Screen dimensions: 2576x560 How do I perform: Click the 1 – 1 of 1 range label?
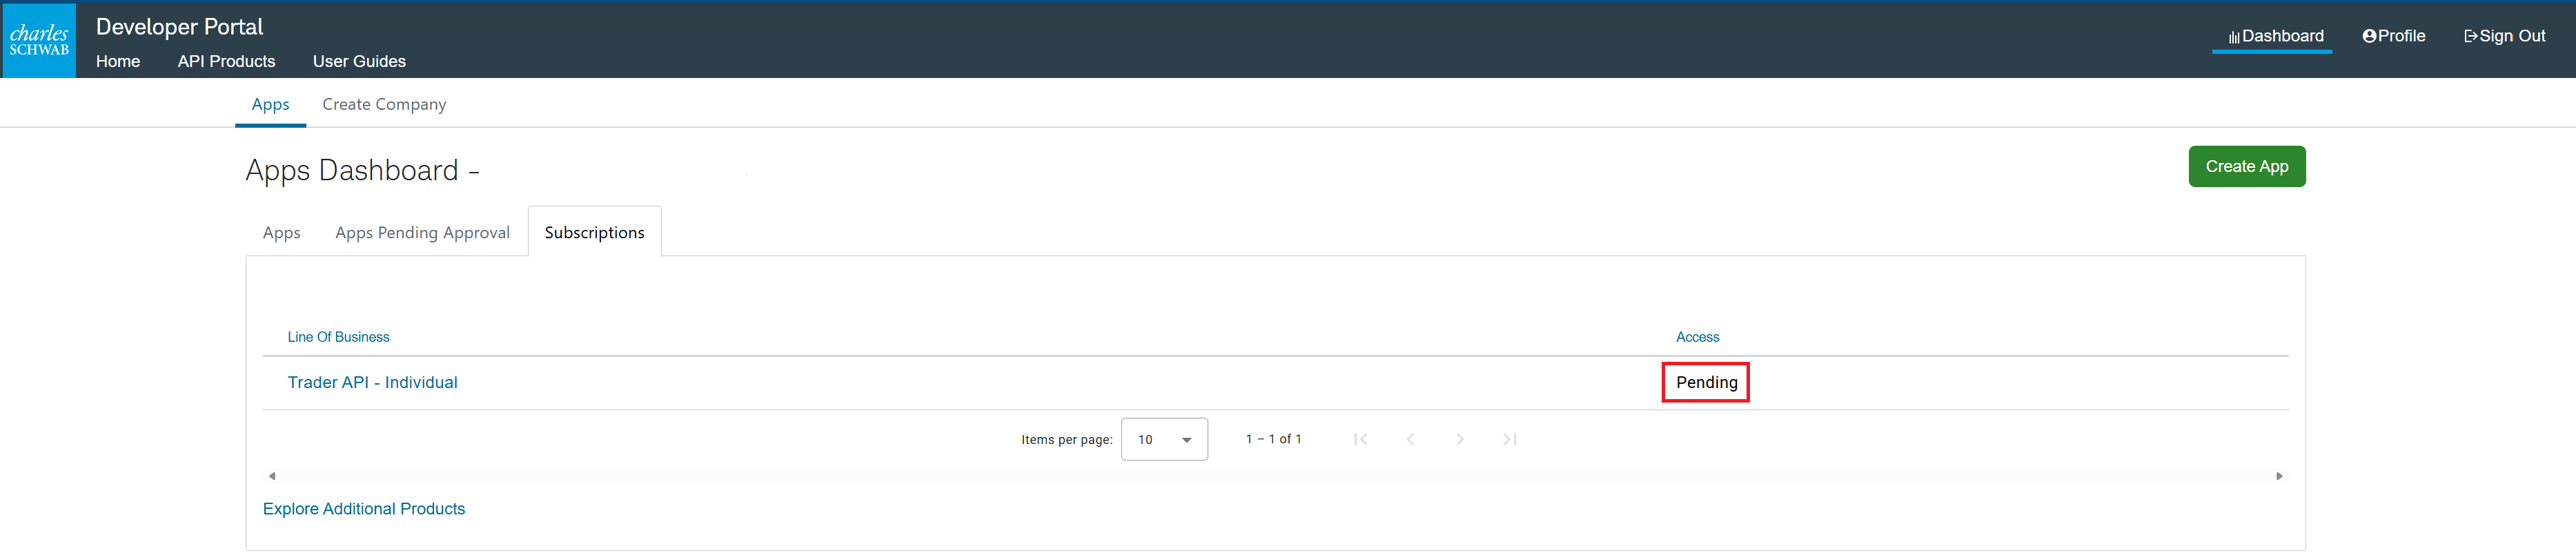1273,439
